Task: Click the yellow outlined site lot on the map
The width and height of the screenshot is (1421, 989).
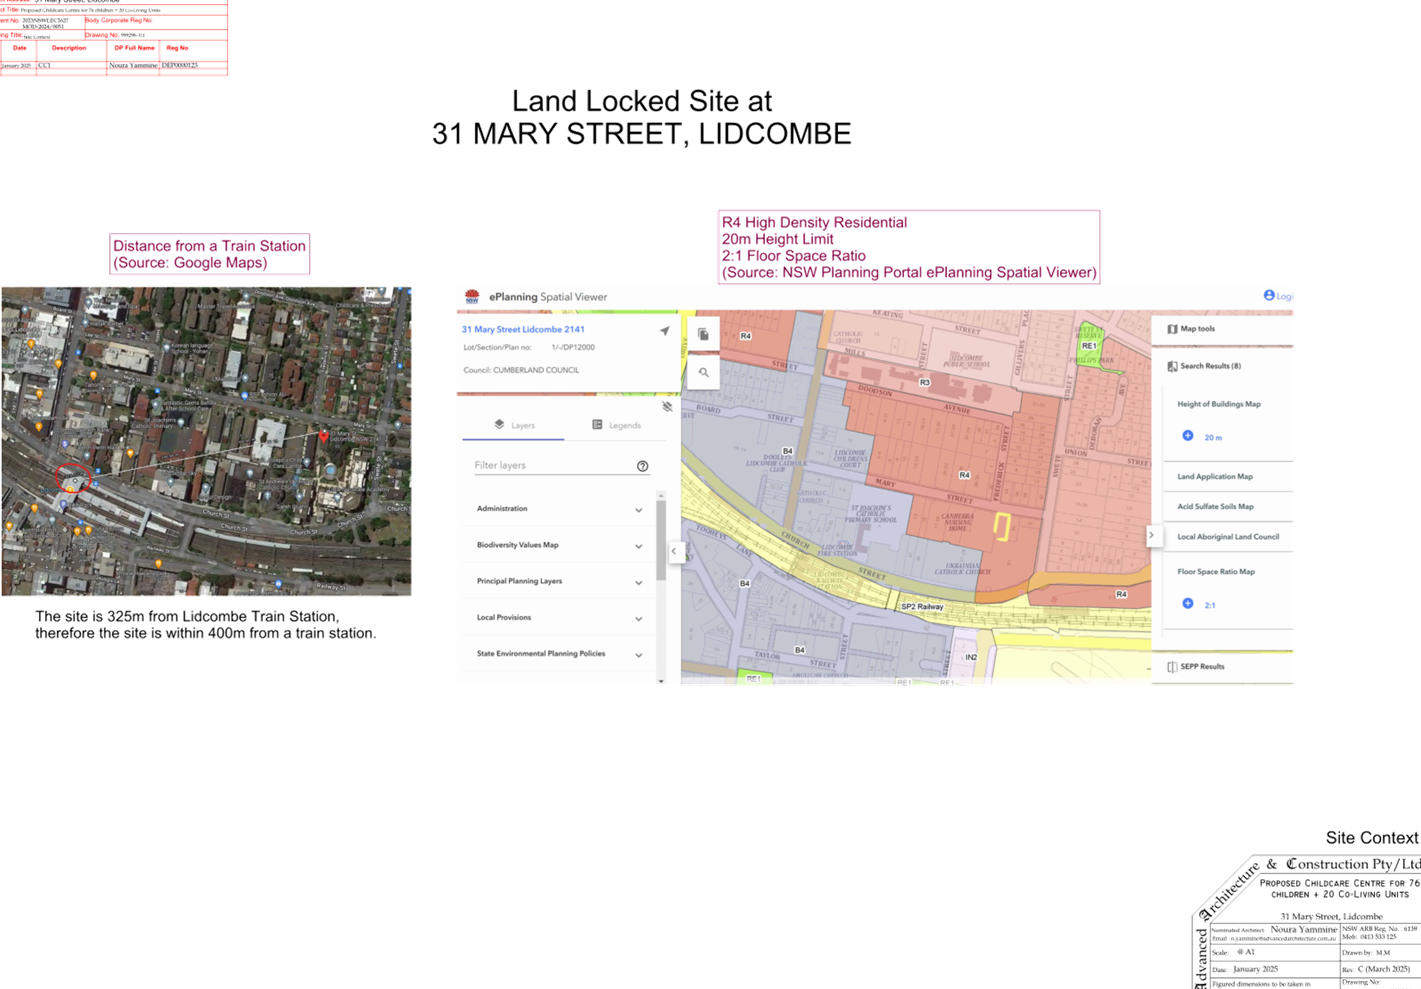Action: (x=1001, y=527)
